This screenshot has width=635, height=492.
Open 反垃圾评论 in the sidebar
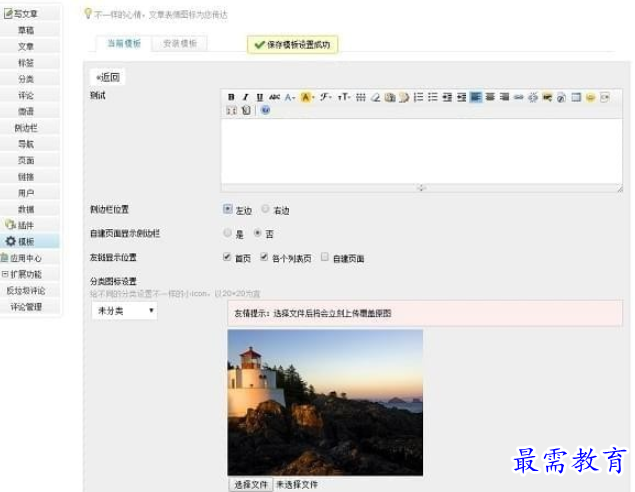pyautogui.click(x=26, y=290)
